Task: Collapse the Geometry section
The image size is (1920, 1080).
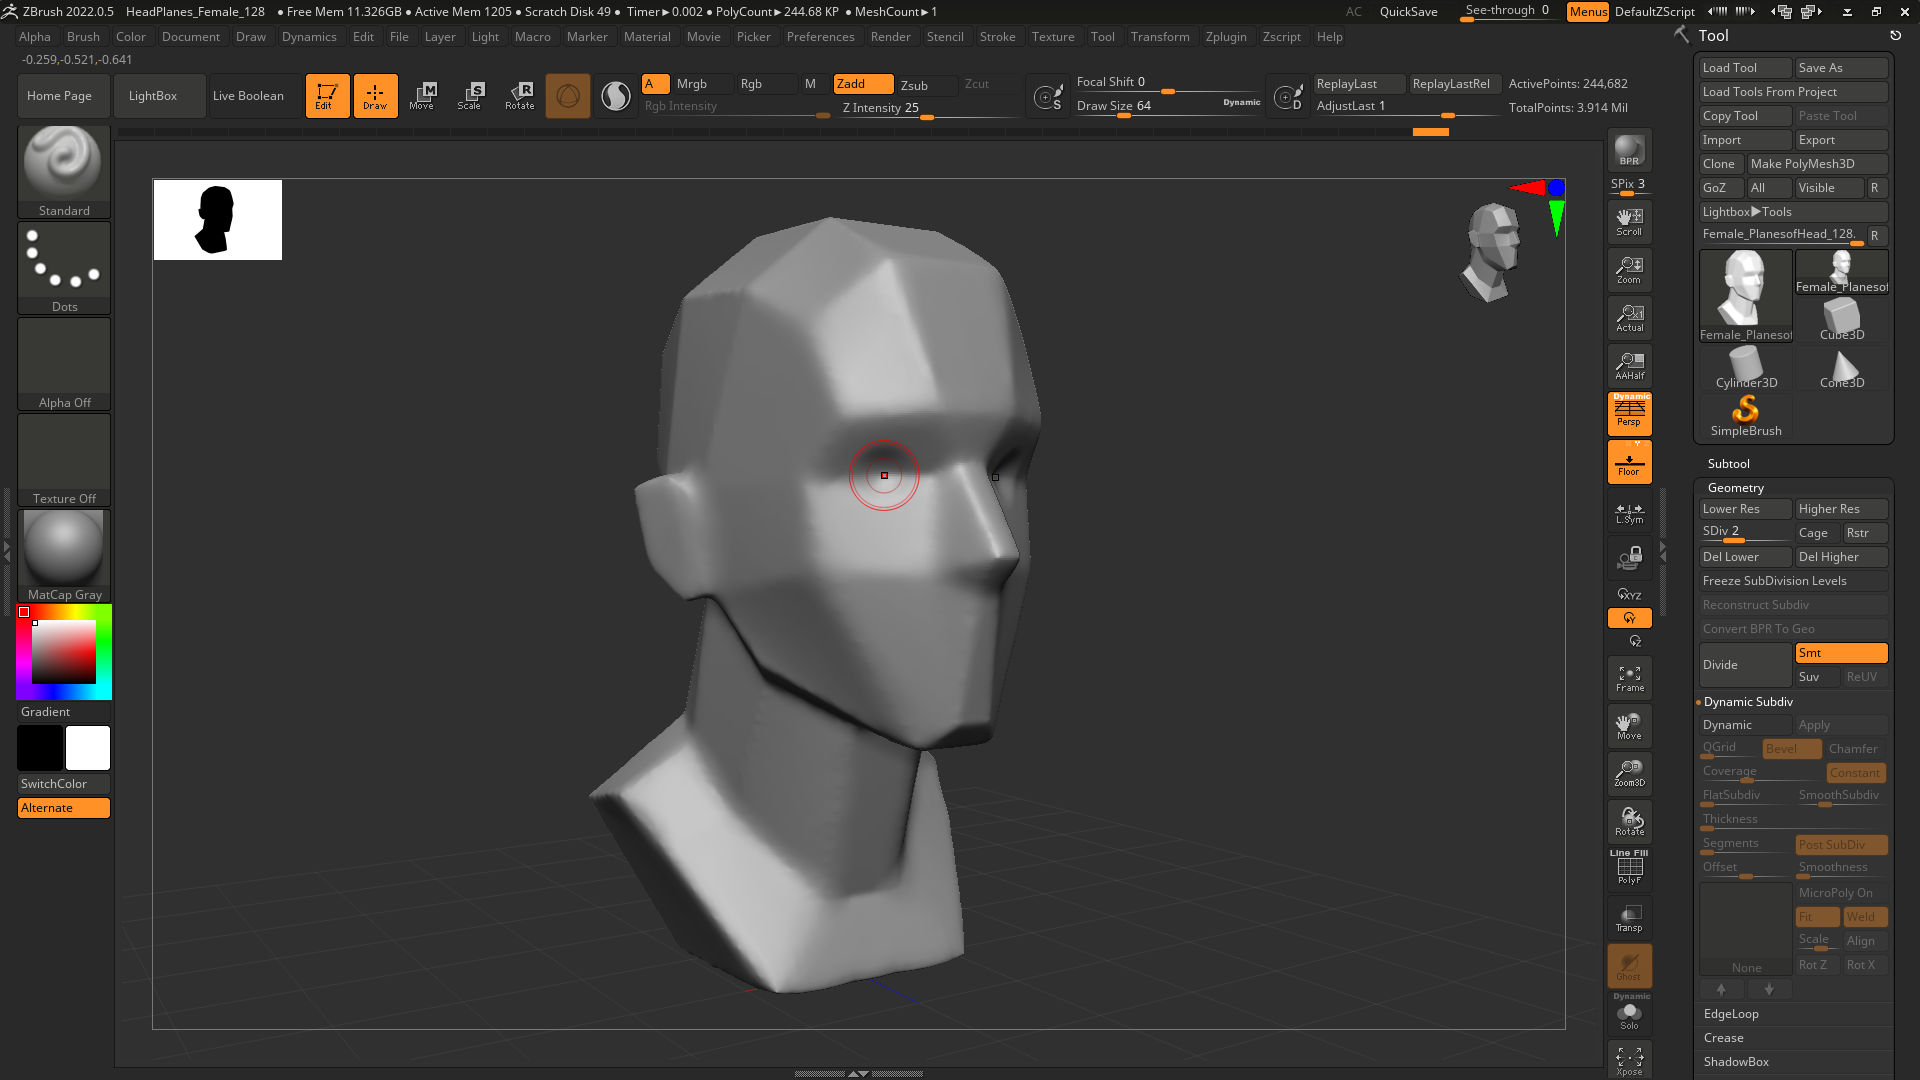Action: pos(1736,488)
